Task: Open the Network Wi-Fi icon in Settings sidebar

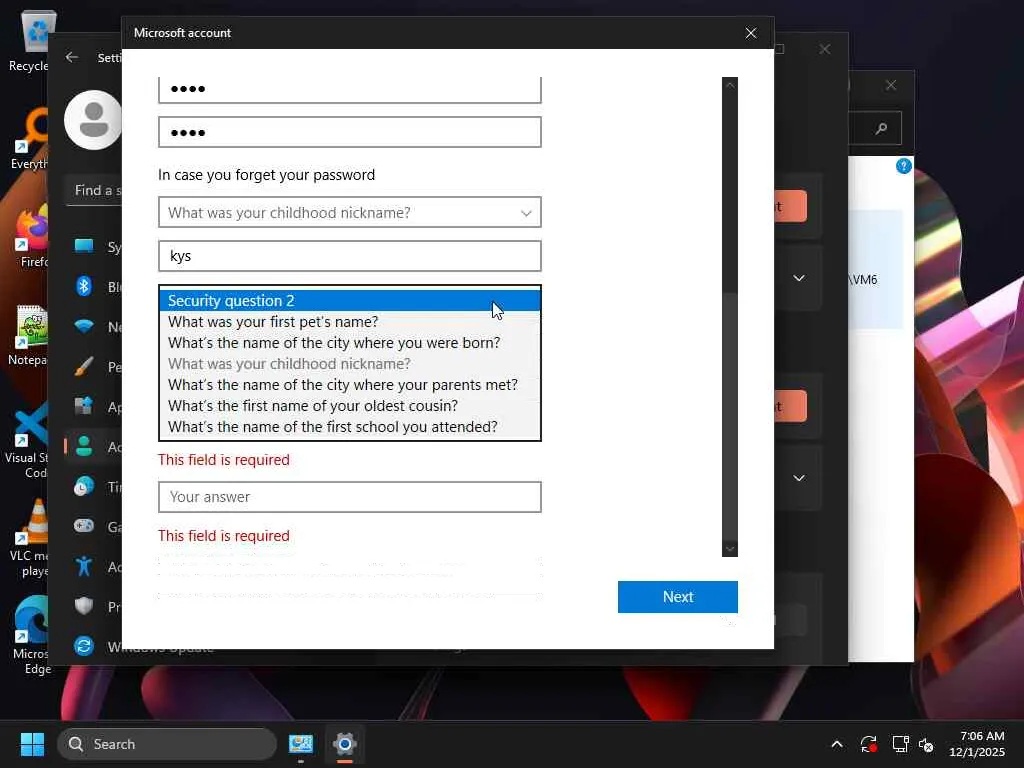Action: coord(84,326)
